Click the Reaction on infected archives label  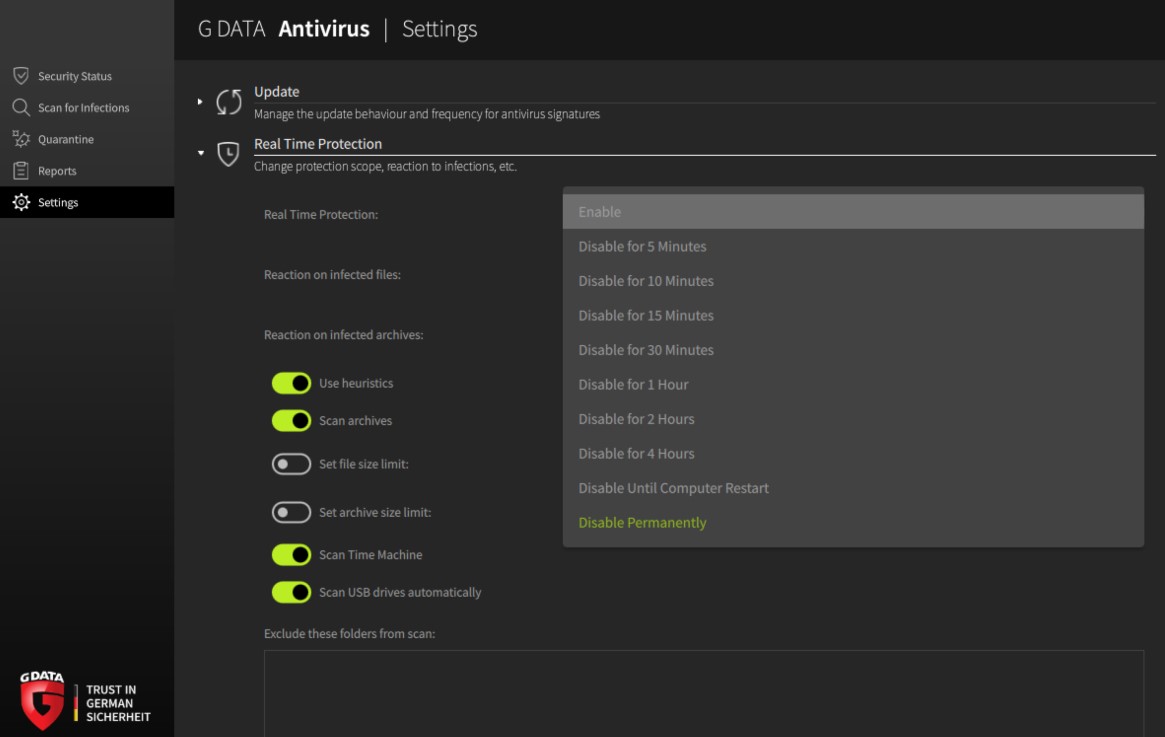pos(343,334)
